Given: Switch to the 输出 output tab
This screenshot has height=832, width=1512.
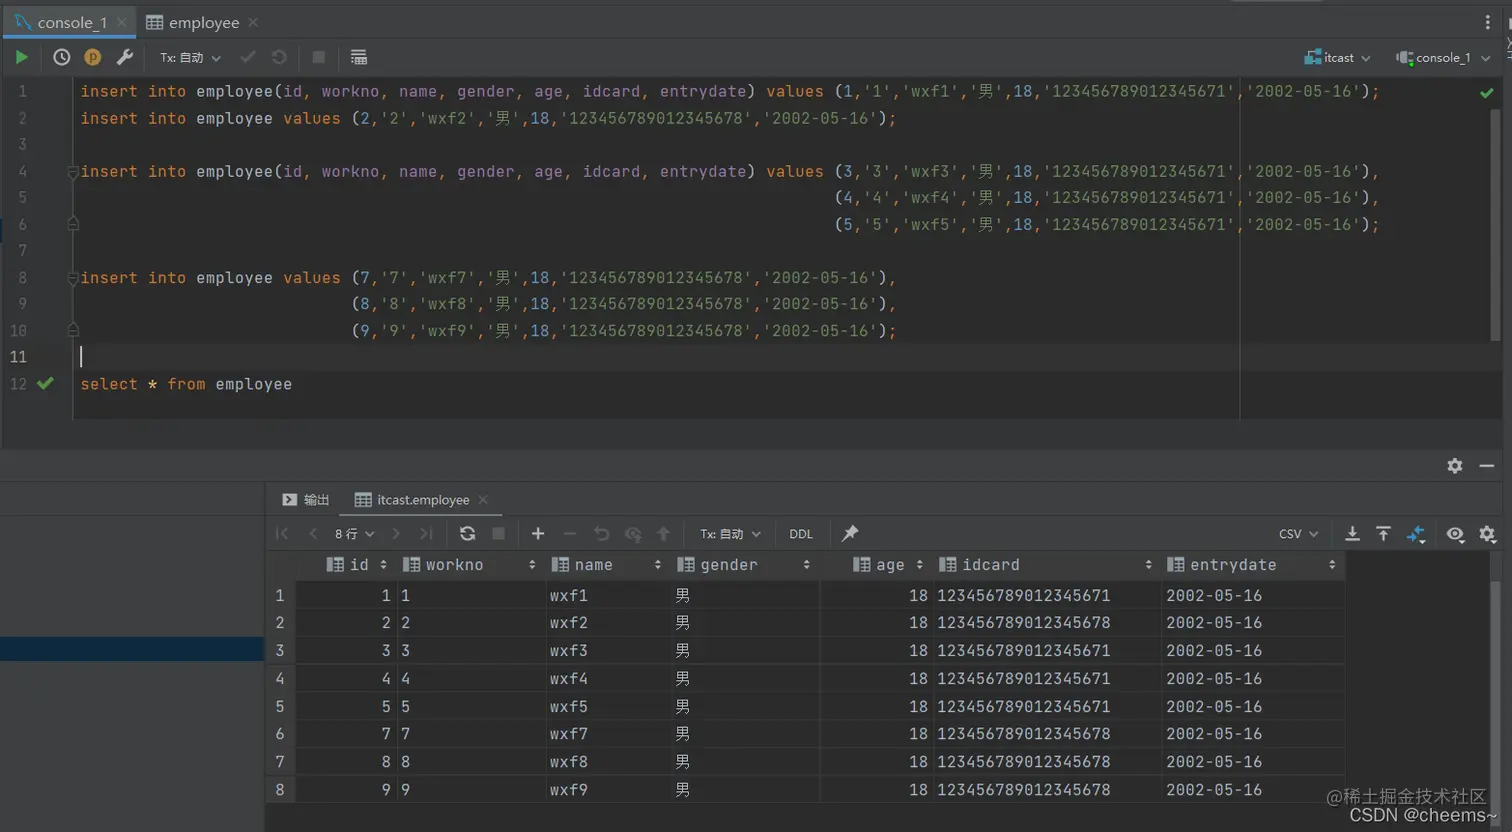Looking at the screenshot, I should tap(306, 499).
